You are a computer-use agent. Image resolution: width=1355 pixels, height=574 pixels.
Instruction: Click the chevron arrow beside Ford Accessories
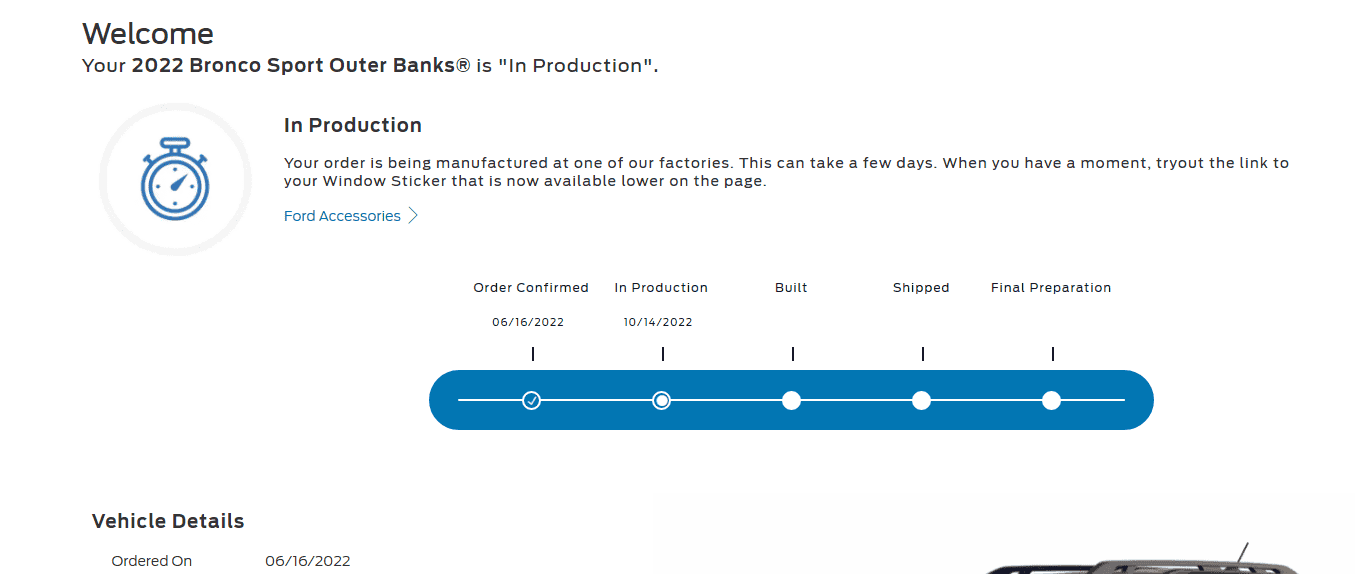tap(413, 216)
